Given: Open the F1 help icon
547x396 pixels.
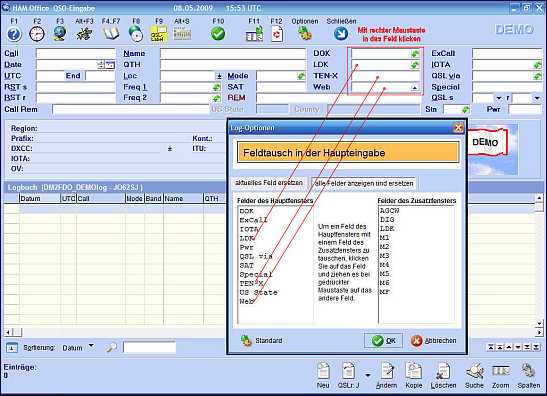Looking at the screenshot, I should coord(14,34).
